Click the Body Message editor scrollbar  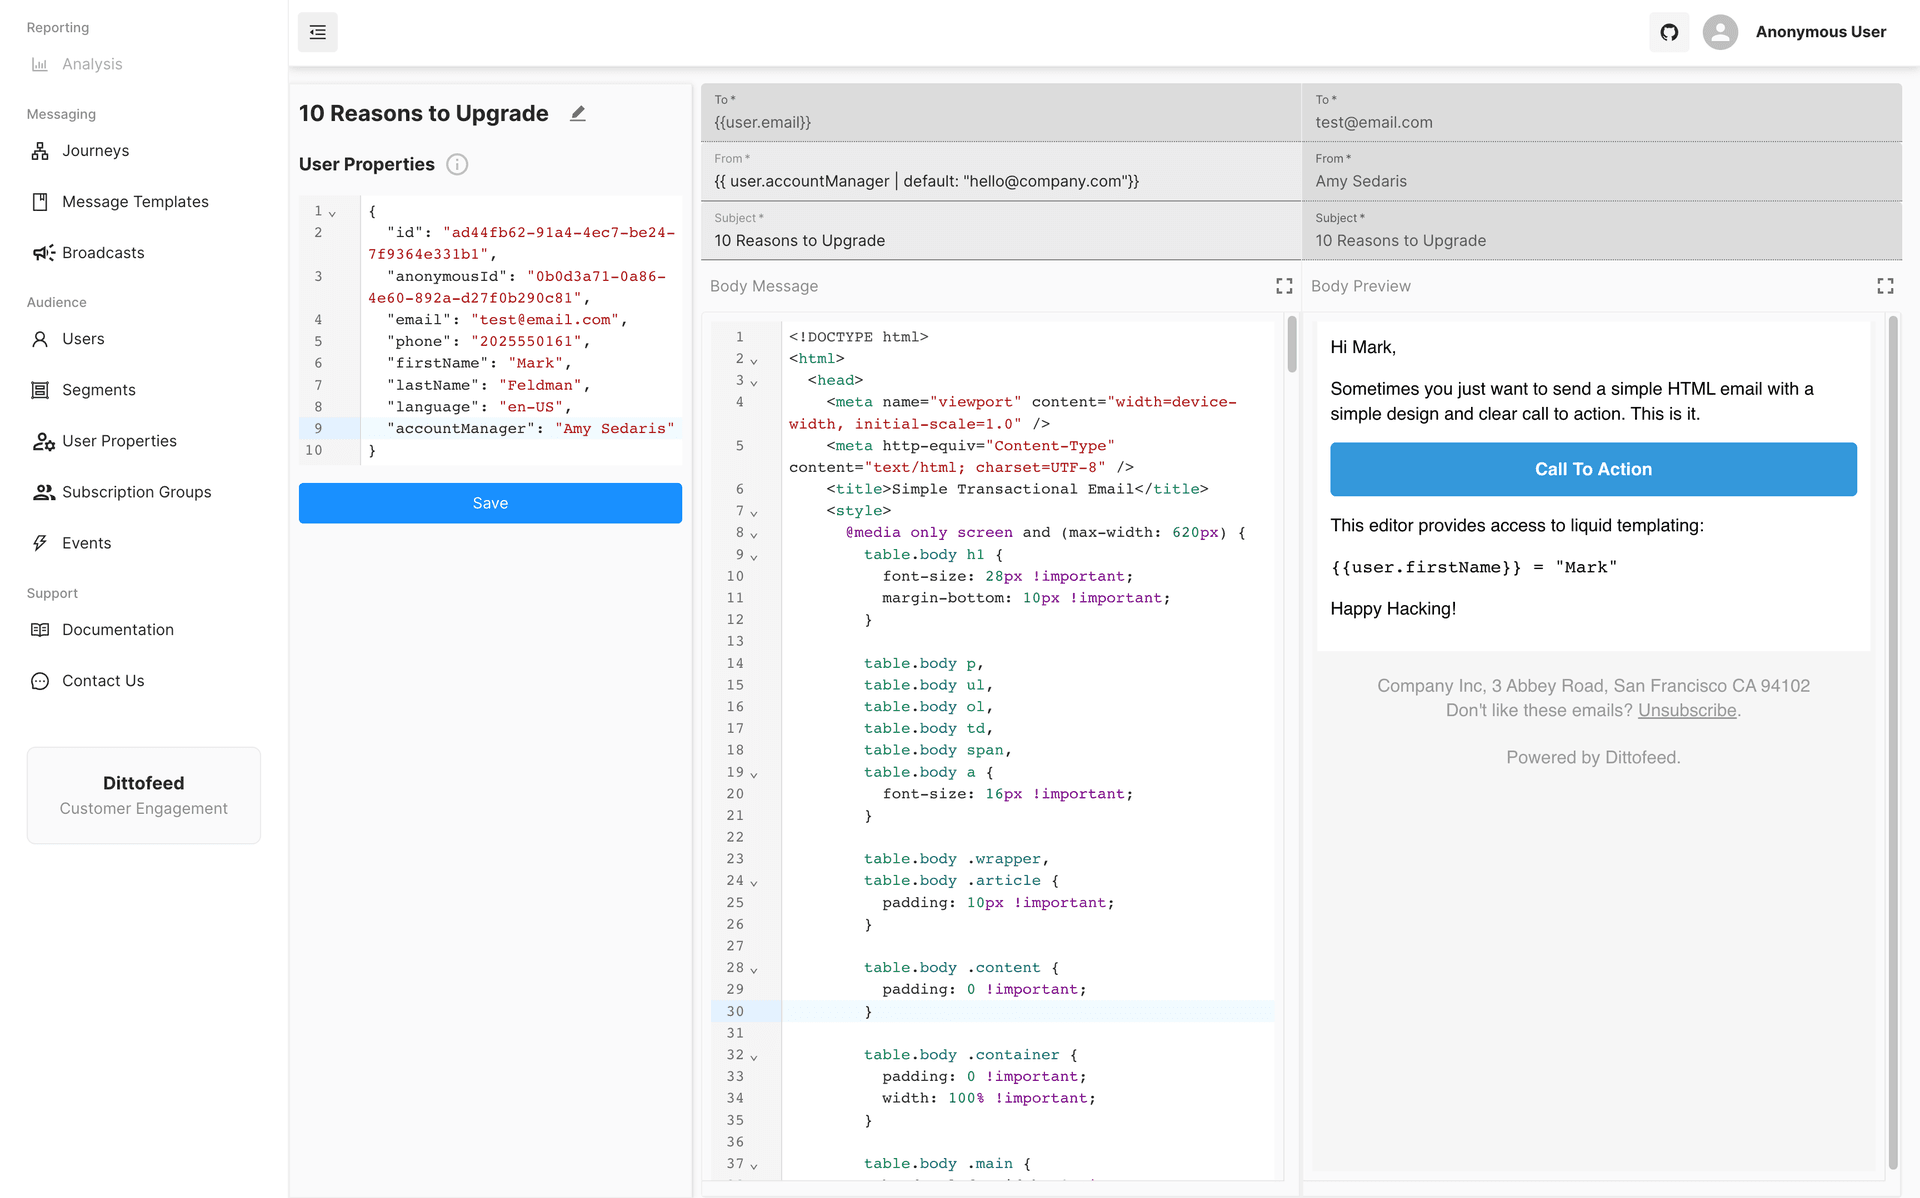pyautogui.click(x=1291, y=345)
